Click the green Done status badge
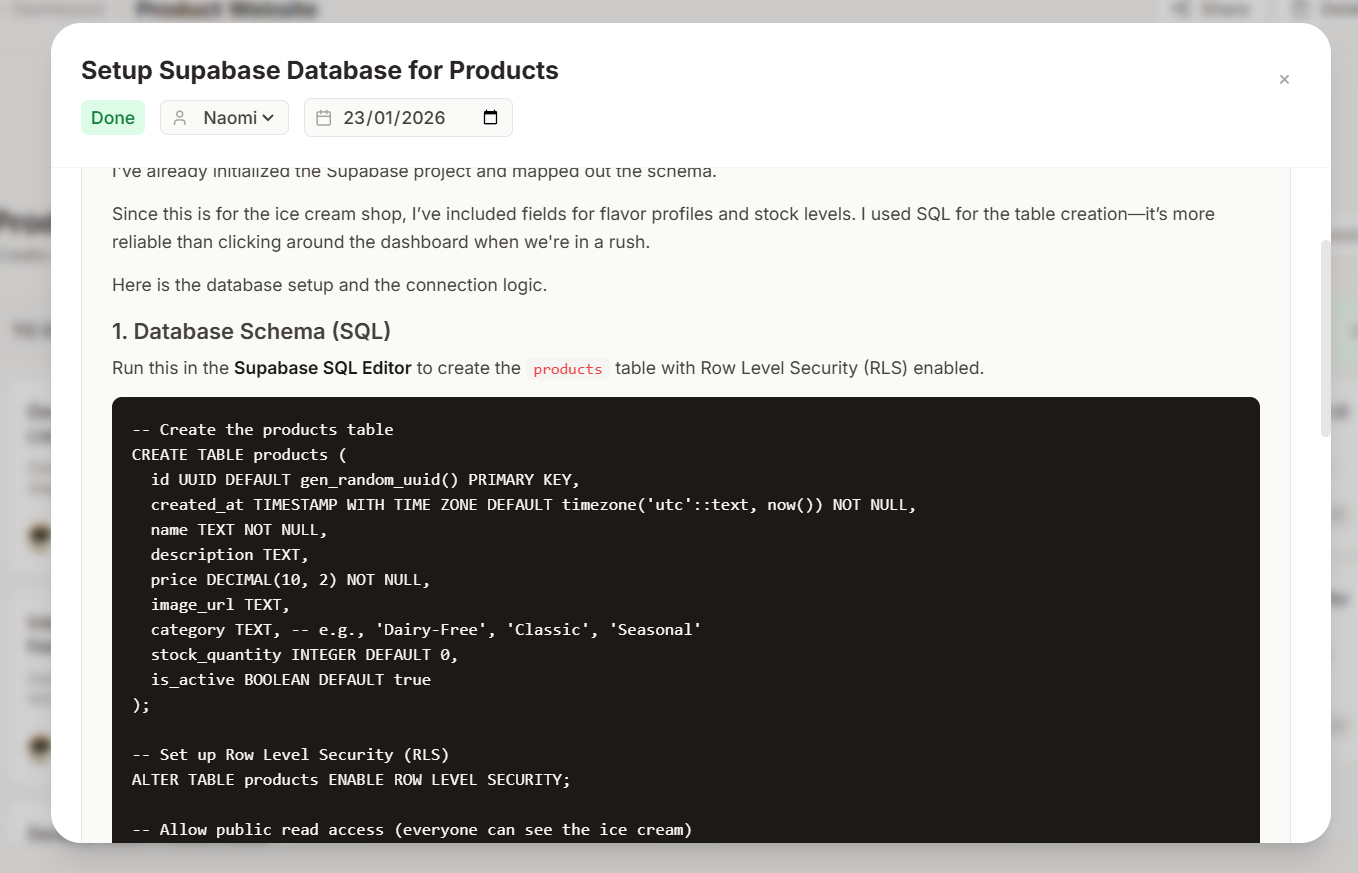Image resolution: width=1358 pixels, height=873 pixels. pos(113,118)
